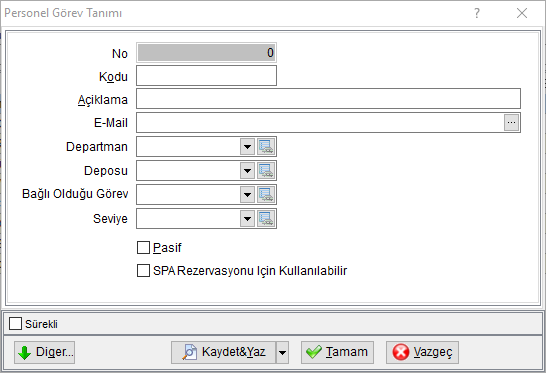Enable the Pasif checkbox

[x=143, y=248]
